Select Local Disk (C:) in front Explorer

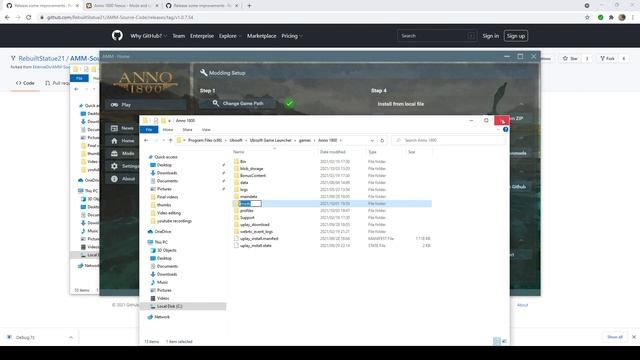coord(169,306)
